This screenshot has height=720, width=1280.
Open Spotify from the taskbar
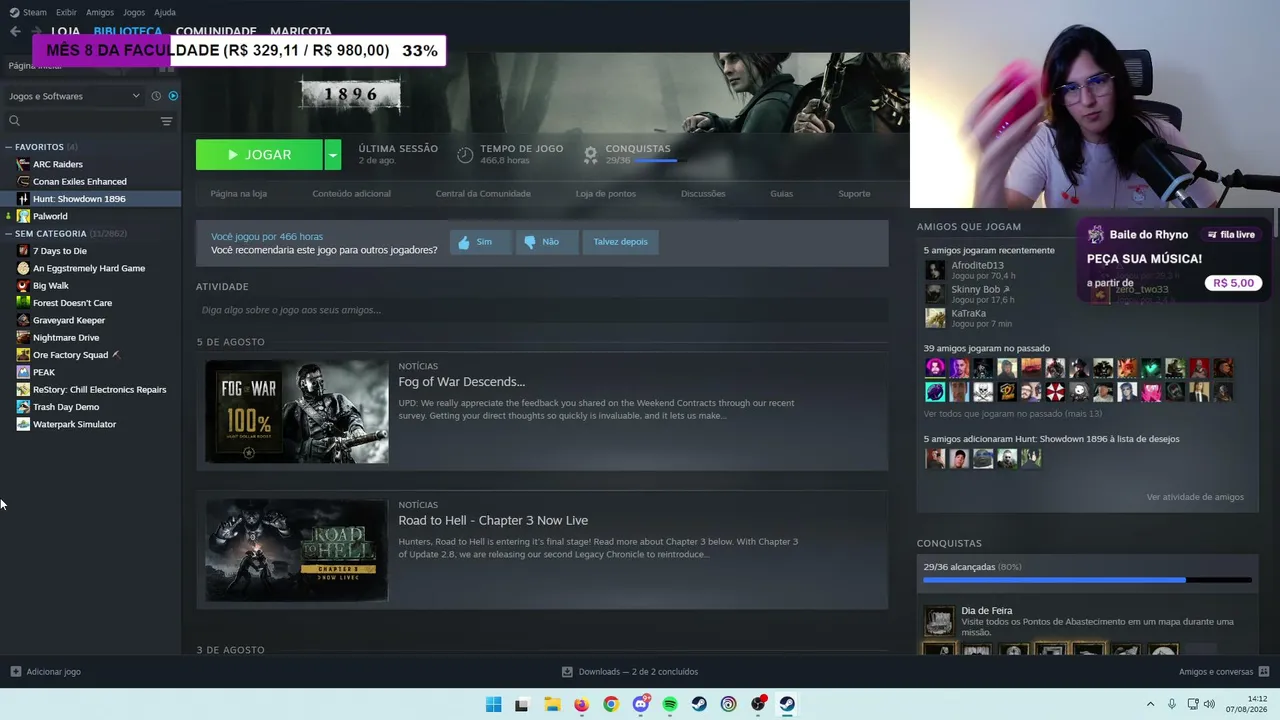coord(670,704)
